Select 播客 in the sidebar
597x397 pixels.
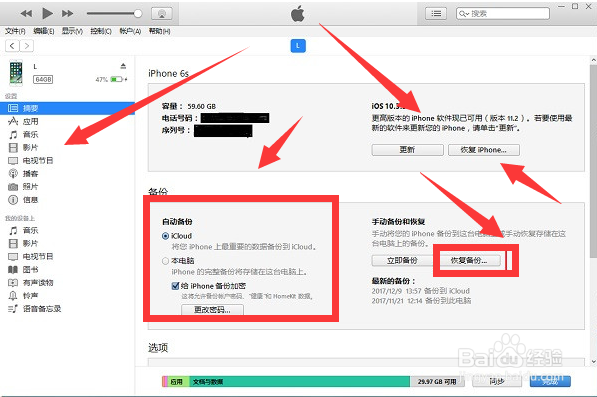[30, 174]
